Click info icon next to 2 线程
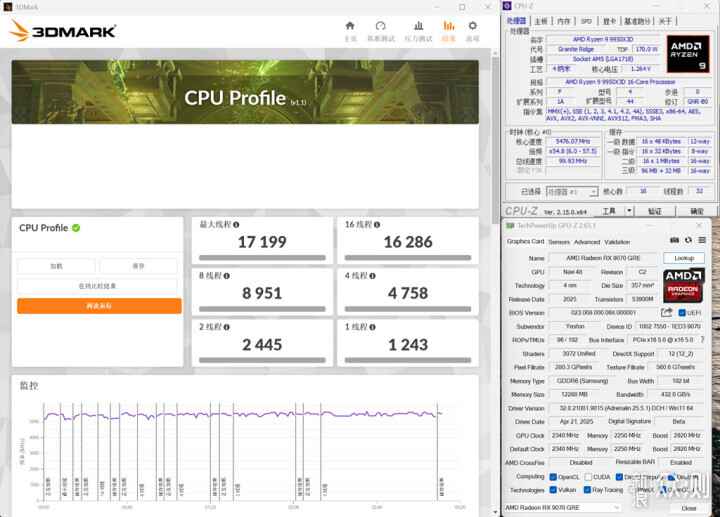This screenshot has width=720, height=517. point(227,327)
